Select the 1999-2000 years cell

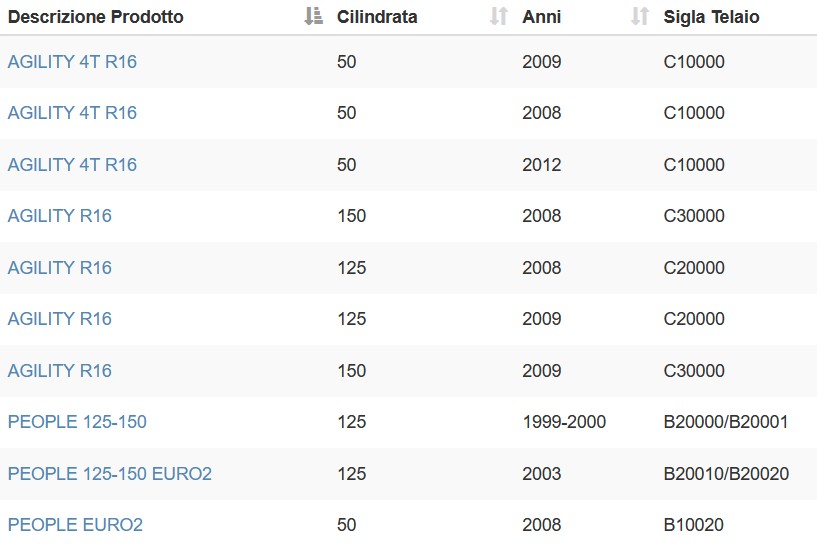pyautogui.click(x=564, y=422)
